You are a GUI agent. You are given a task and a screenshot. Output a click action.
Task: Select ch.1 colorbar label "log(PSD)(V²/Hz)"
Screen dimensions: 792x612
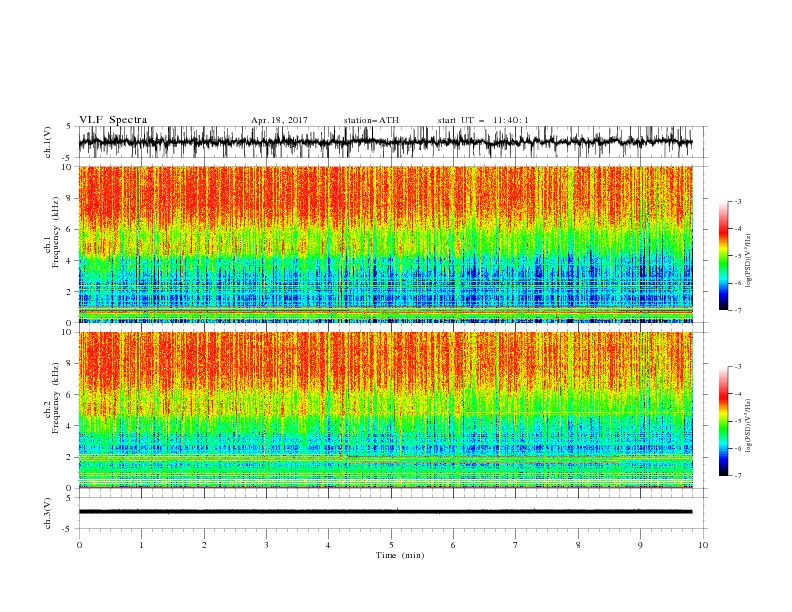(749, 261)
